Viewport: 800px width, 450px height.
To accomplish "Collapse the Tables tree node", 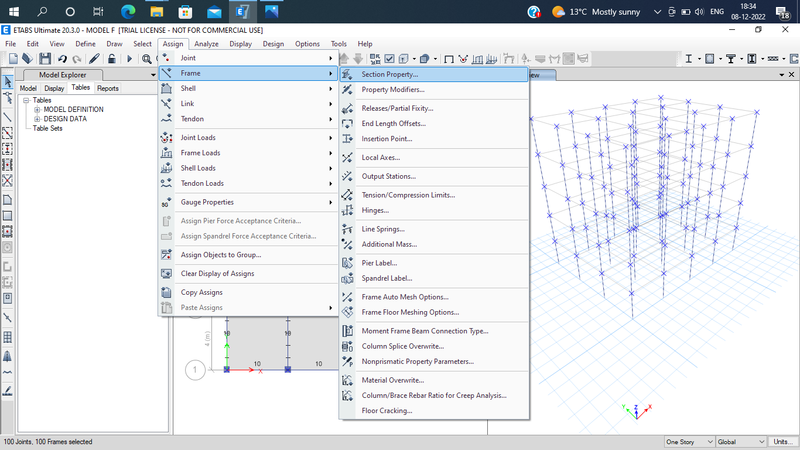I will (26, 101).
